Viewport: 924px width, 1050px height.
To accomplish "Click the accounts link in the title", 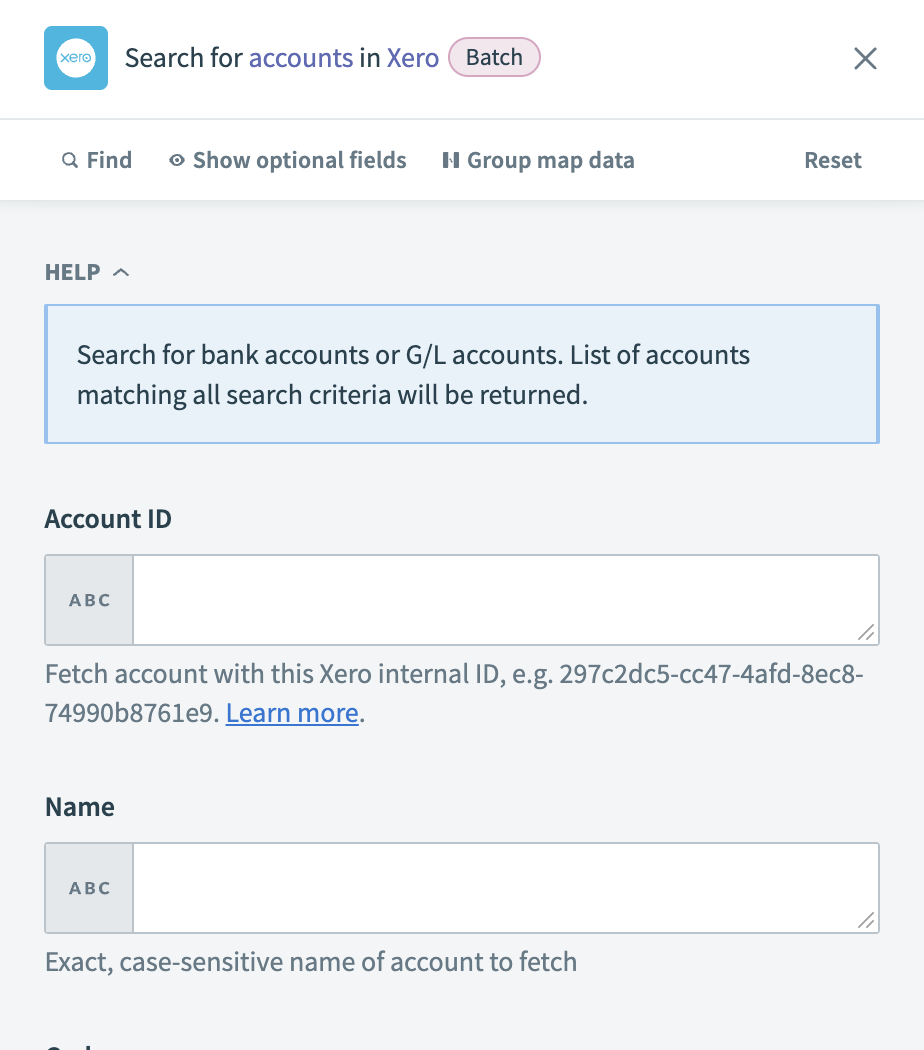I will pos(303,57).
